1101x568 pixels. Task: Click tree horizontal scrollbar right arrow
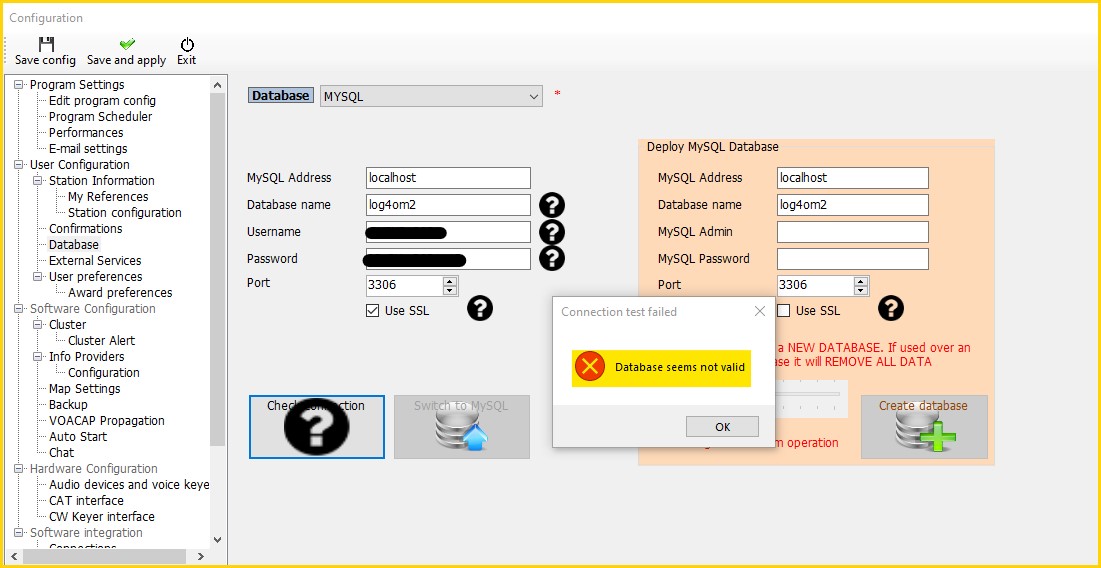(202, 556)
